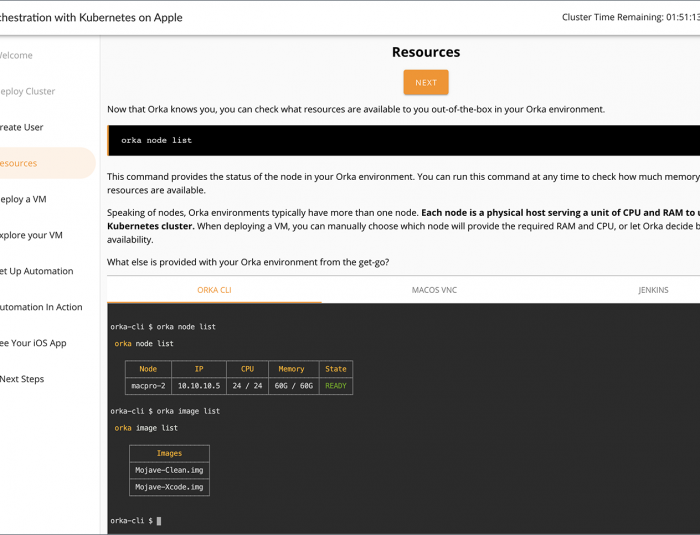Viewport: 700px width, 535px height.
Task: Click the Resources page heading
Action: [x=426, y=52]
